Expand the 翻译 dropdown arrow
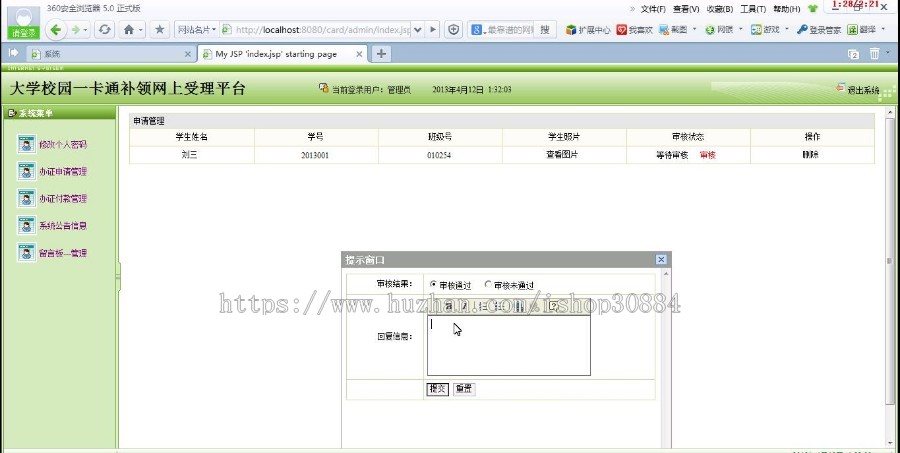 883,29
